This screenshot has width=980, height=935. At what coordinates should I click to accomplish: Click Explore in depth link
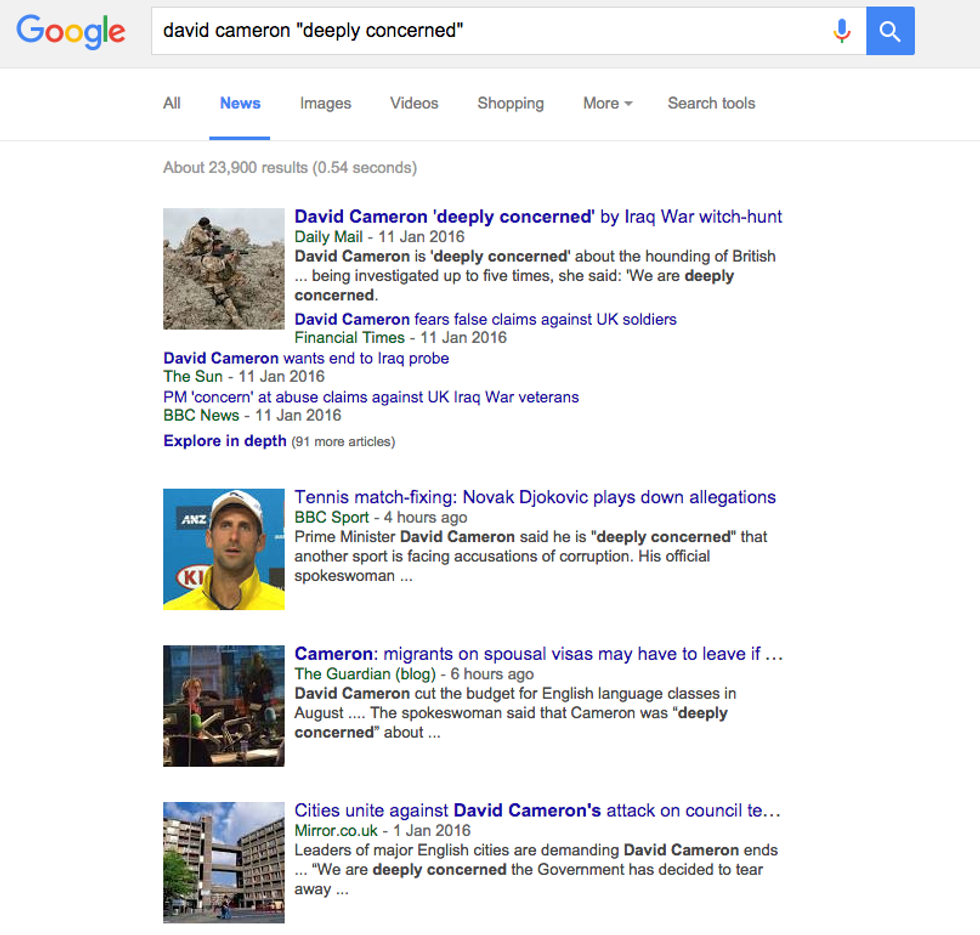pos(225,441)
